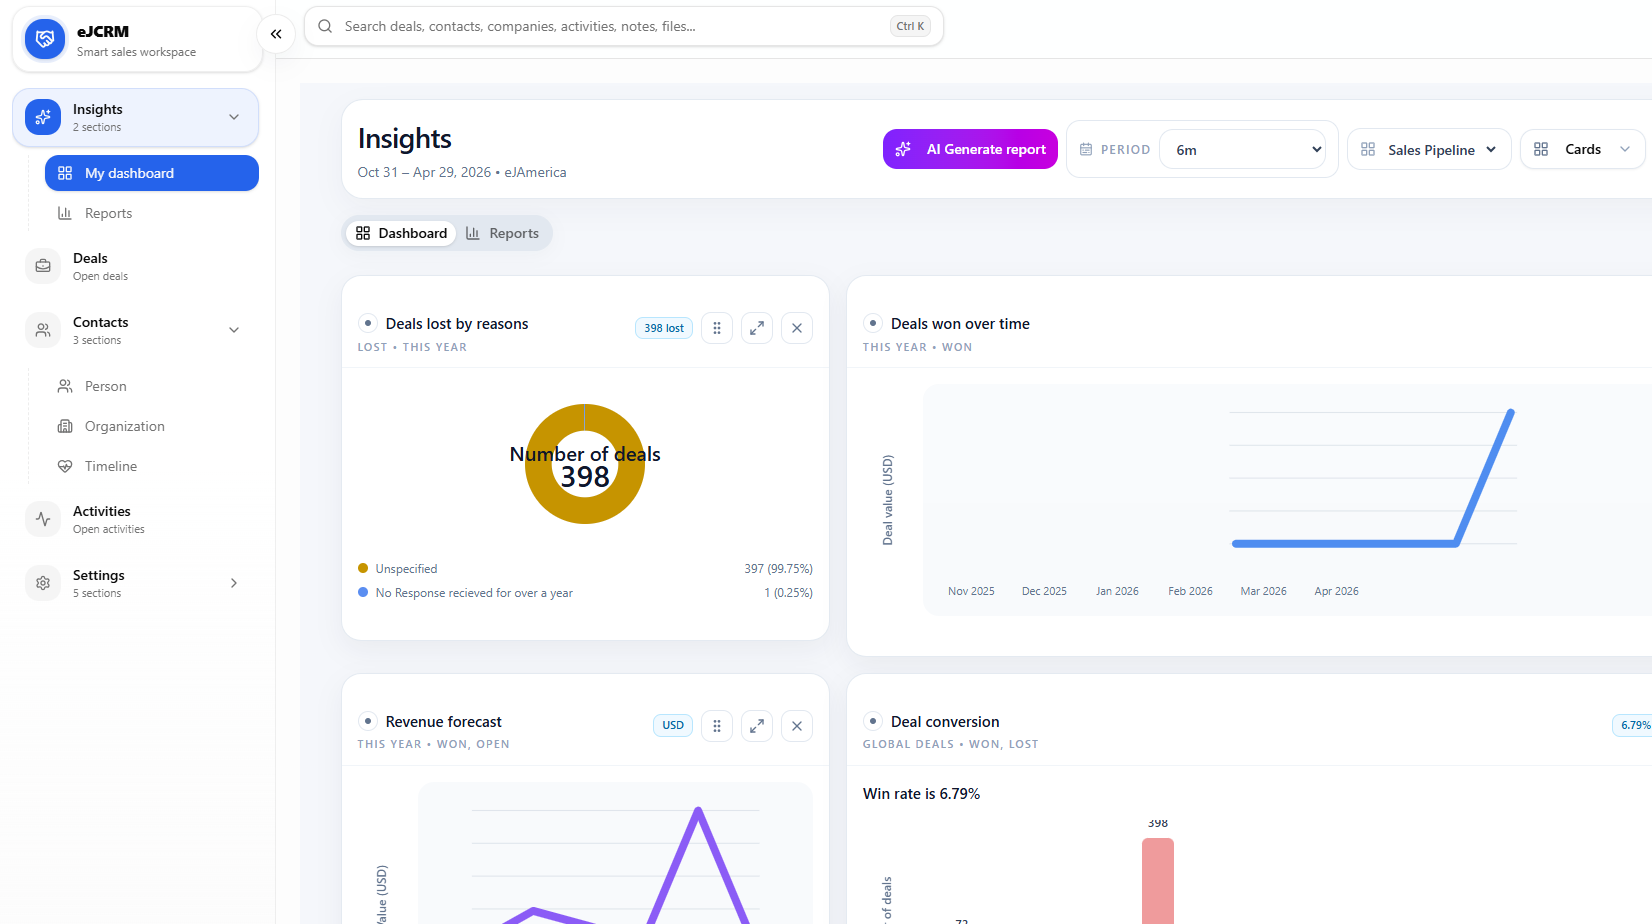Click drag handle on Revenue forecast card
The width and height of the screenshot is (1652, 924).
pyautogui.click(x=717, y=726)
